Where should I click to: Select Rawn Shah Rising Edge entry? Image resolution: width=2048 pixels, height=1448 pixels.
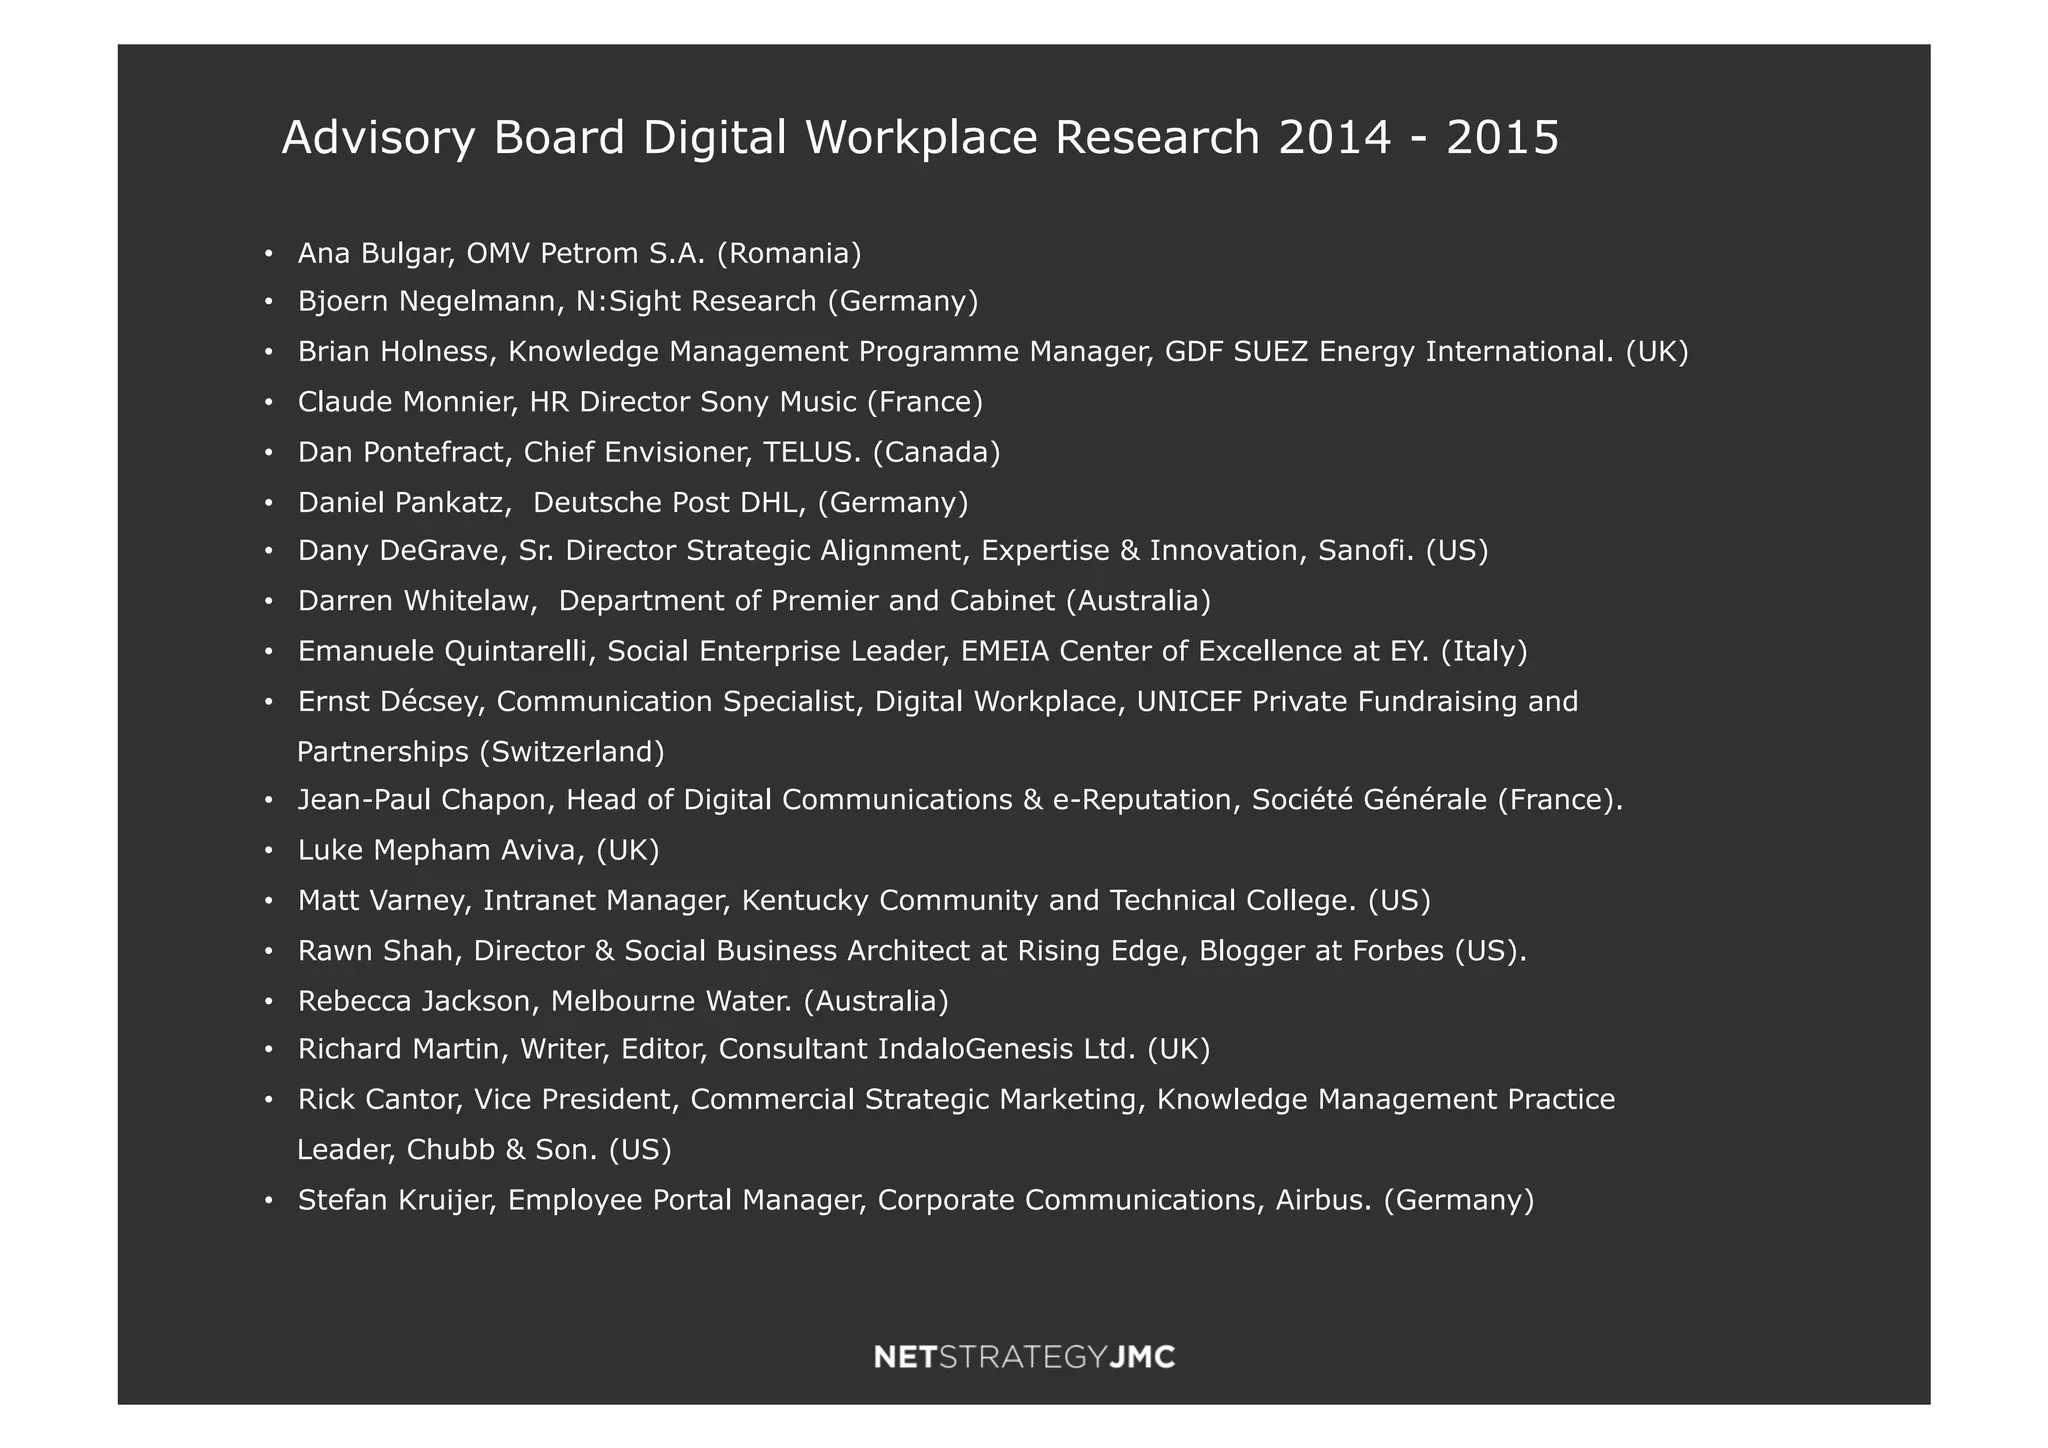click(911, 951)
